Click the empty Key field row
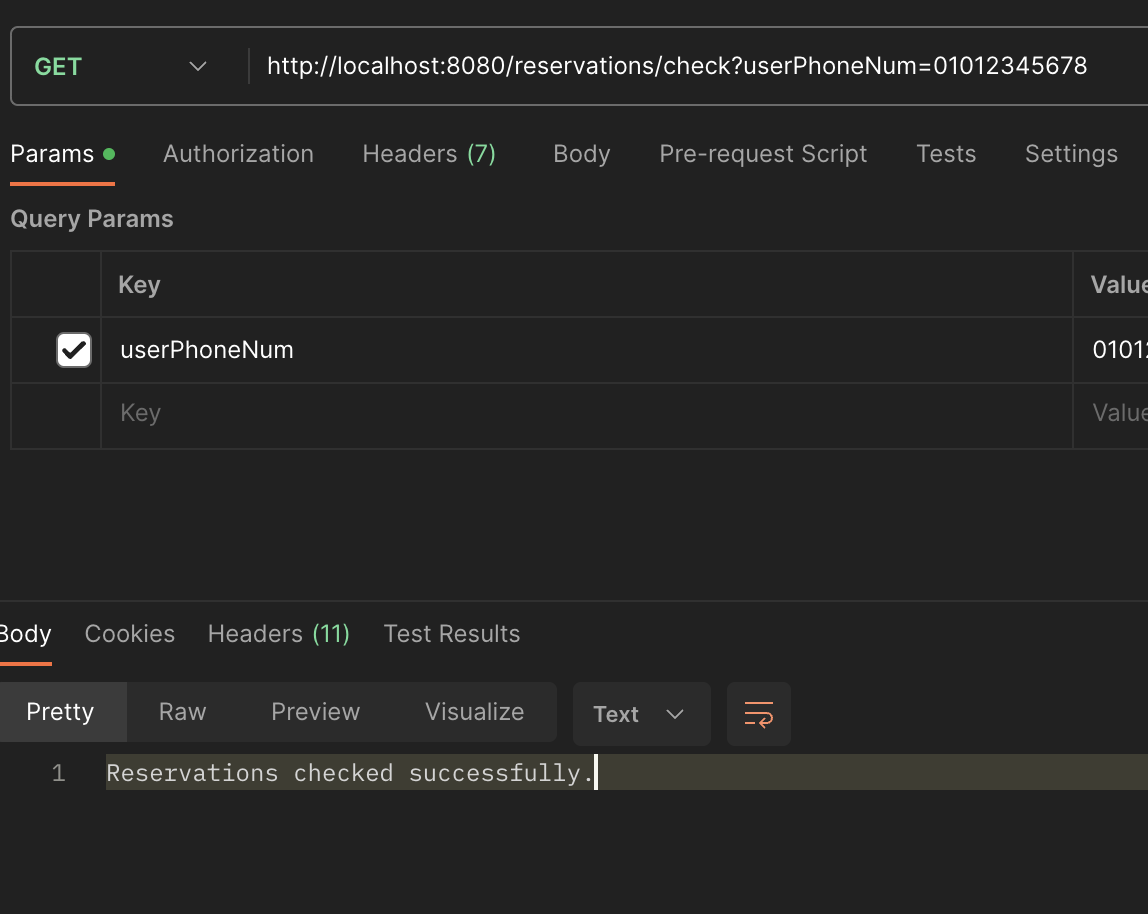 point(400,412)
